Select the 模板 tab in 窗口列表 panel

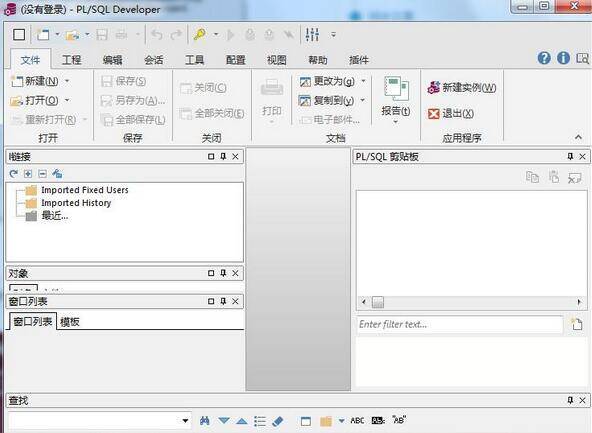[x=69, y=322]
